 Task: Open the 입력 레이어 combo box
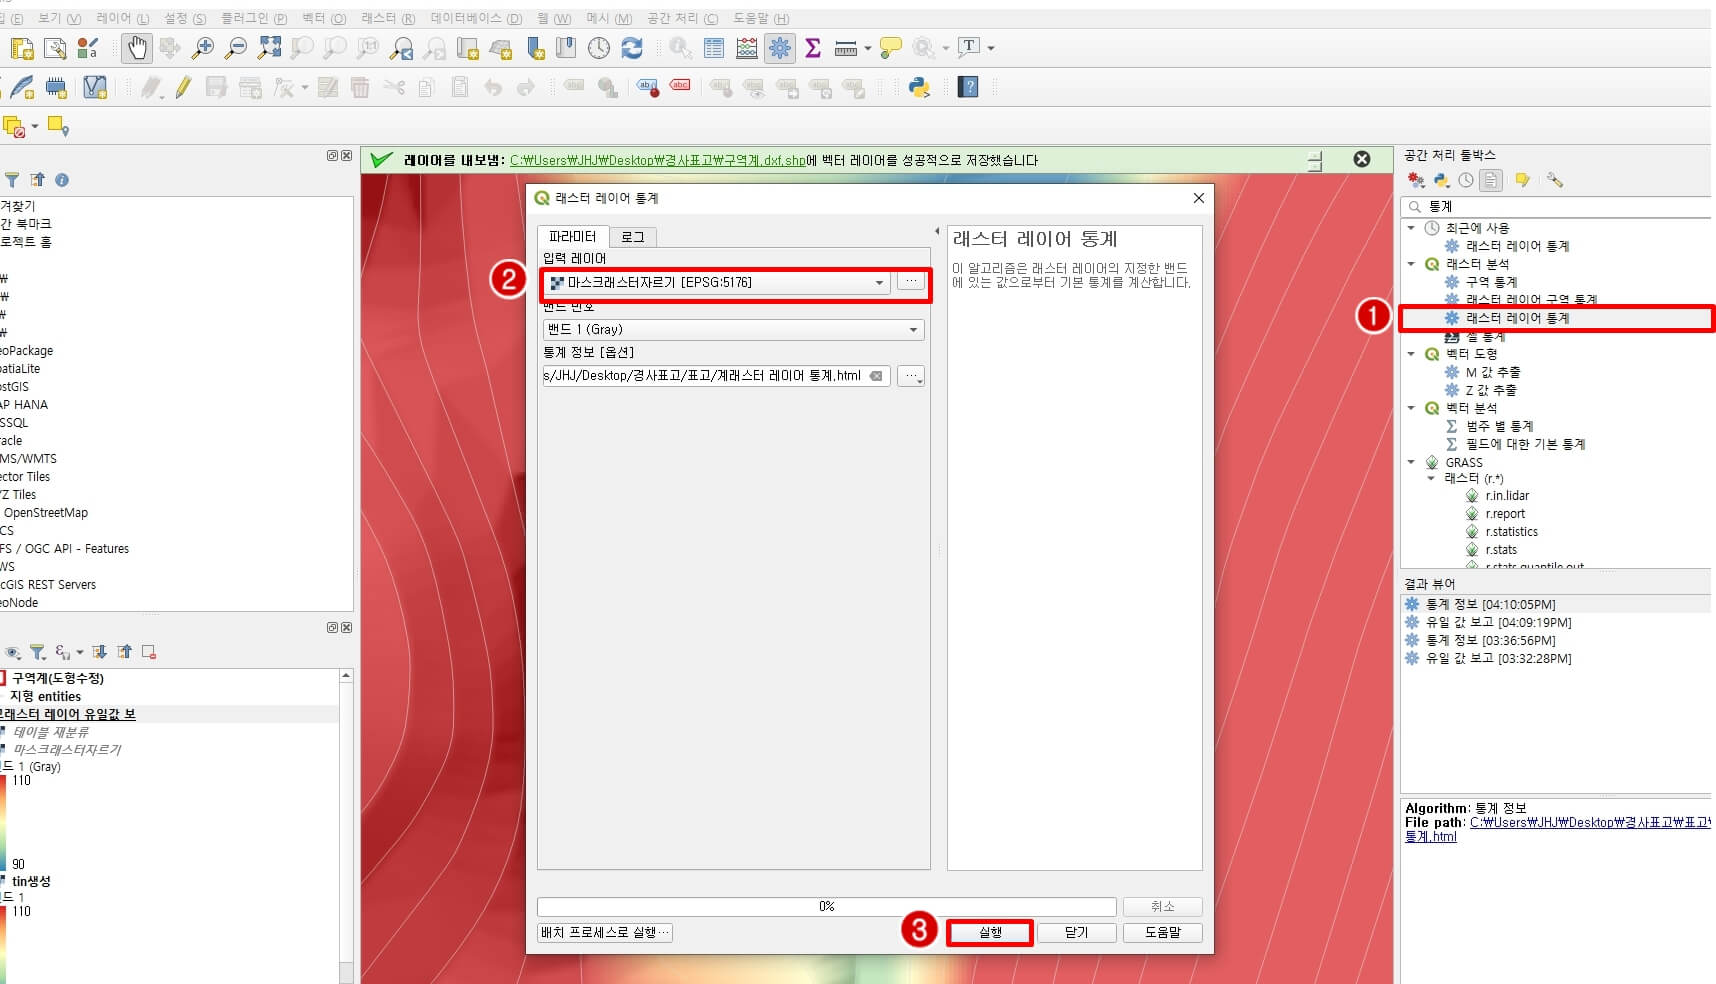(x=716, y=283)
